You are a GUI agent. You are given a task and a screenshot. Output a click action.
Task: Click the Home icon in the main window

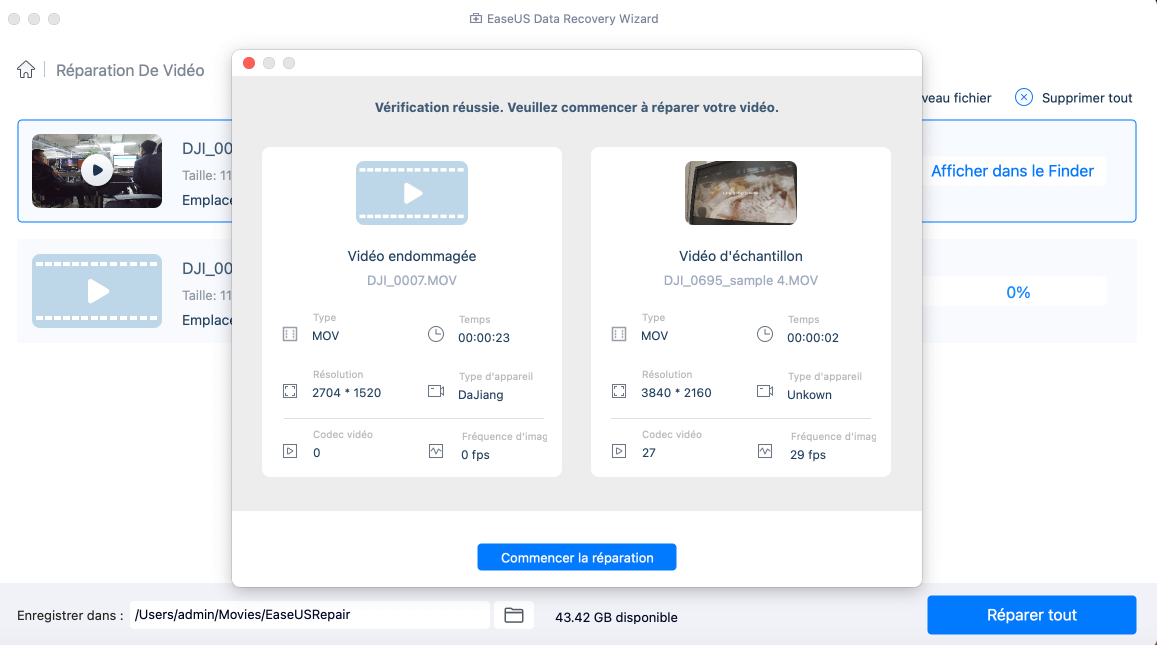point(26,69)
